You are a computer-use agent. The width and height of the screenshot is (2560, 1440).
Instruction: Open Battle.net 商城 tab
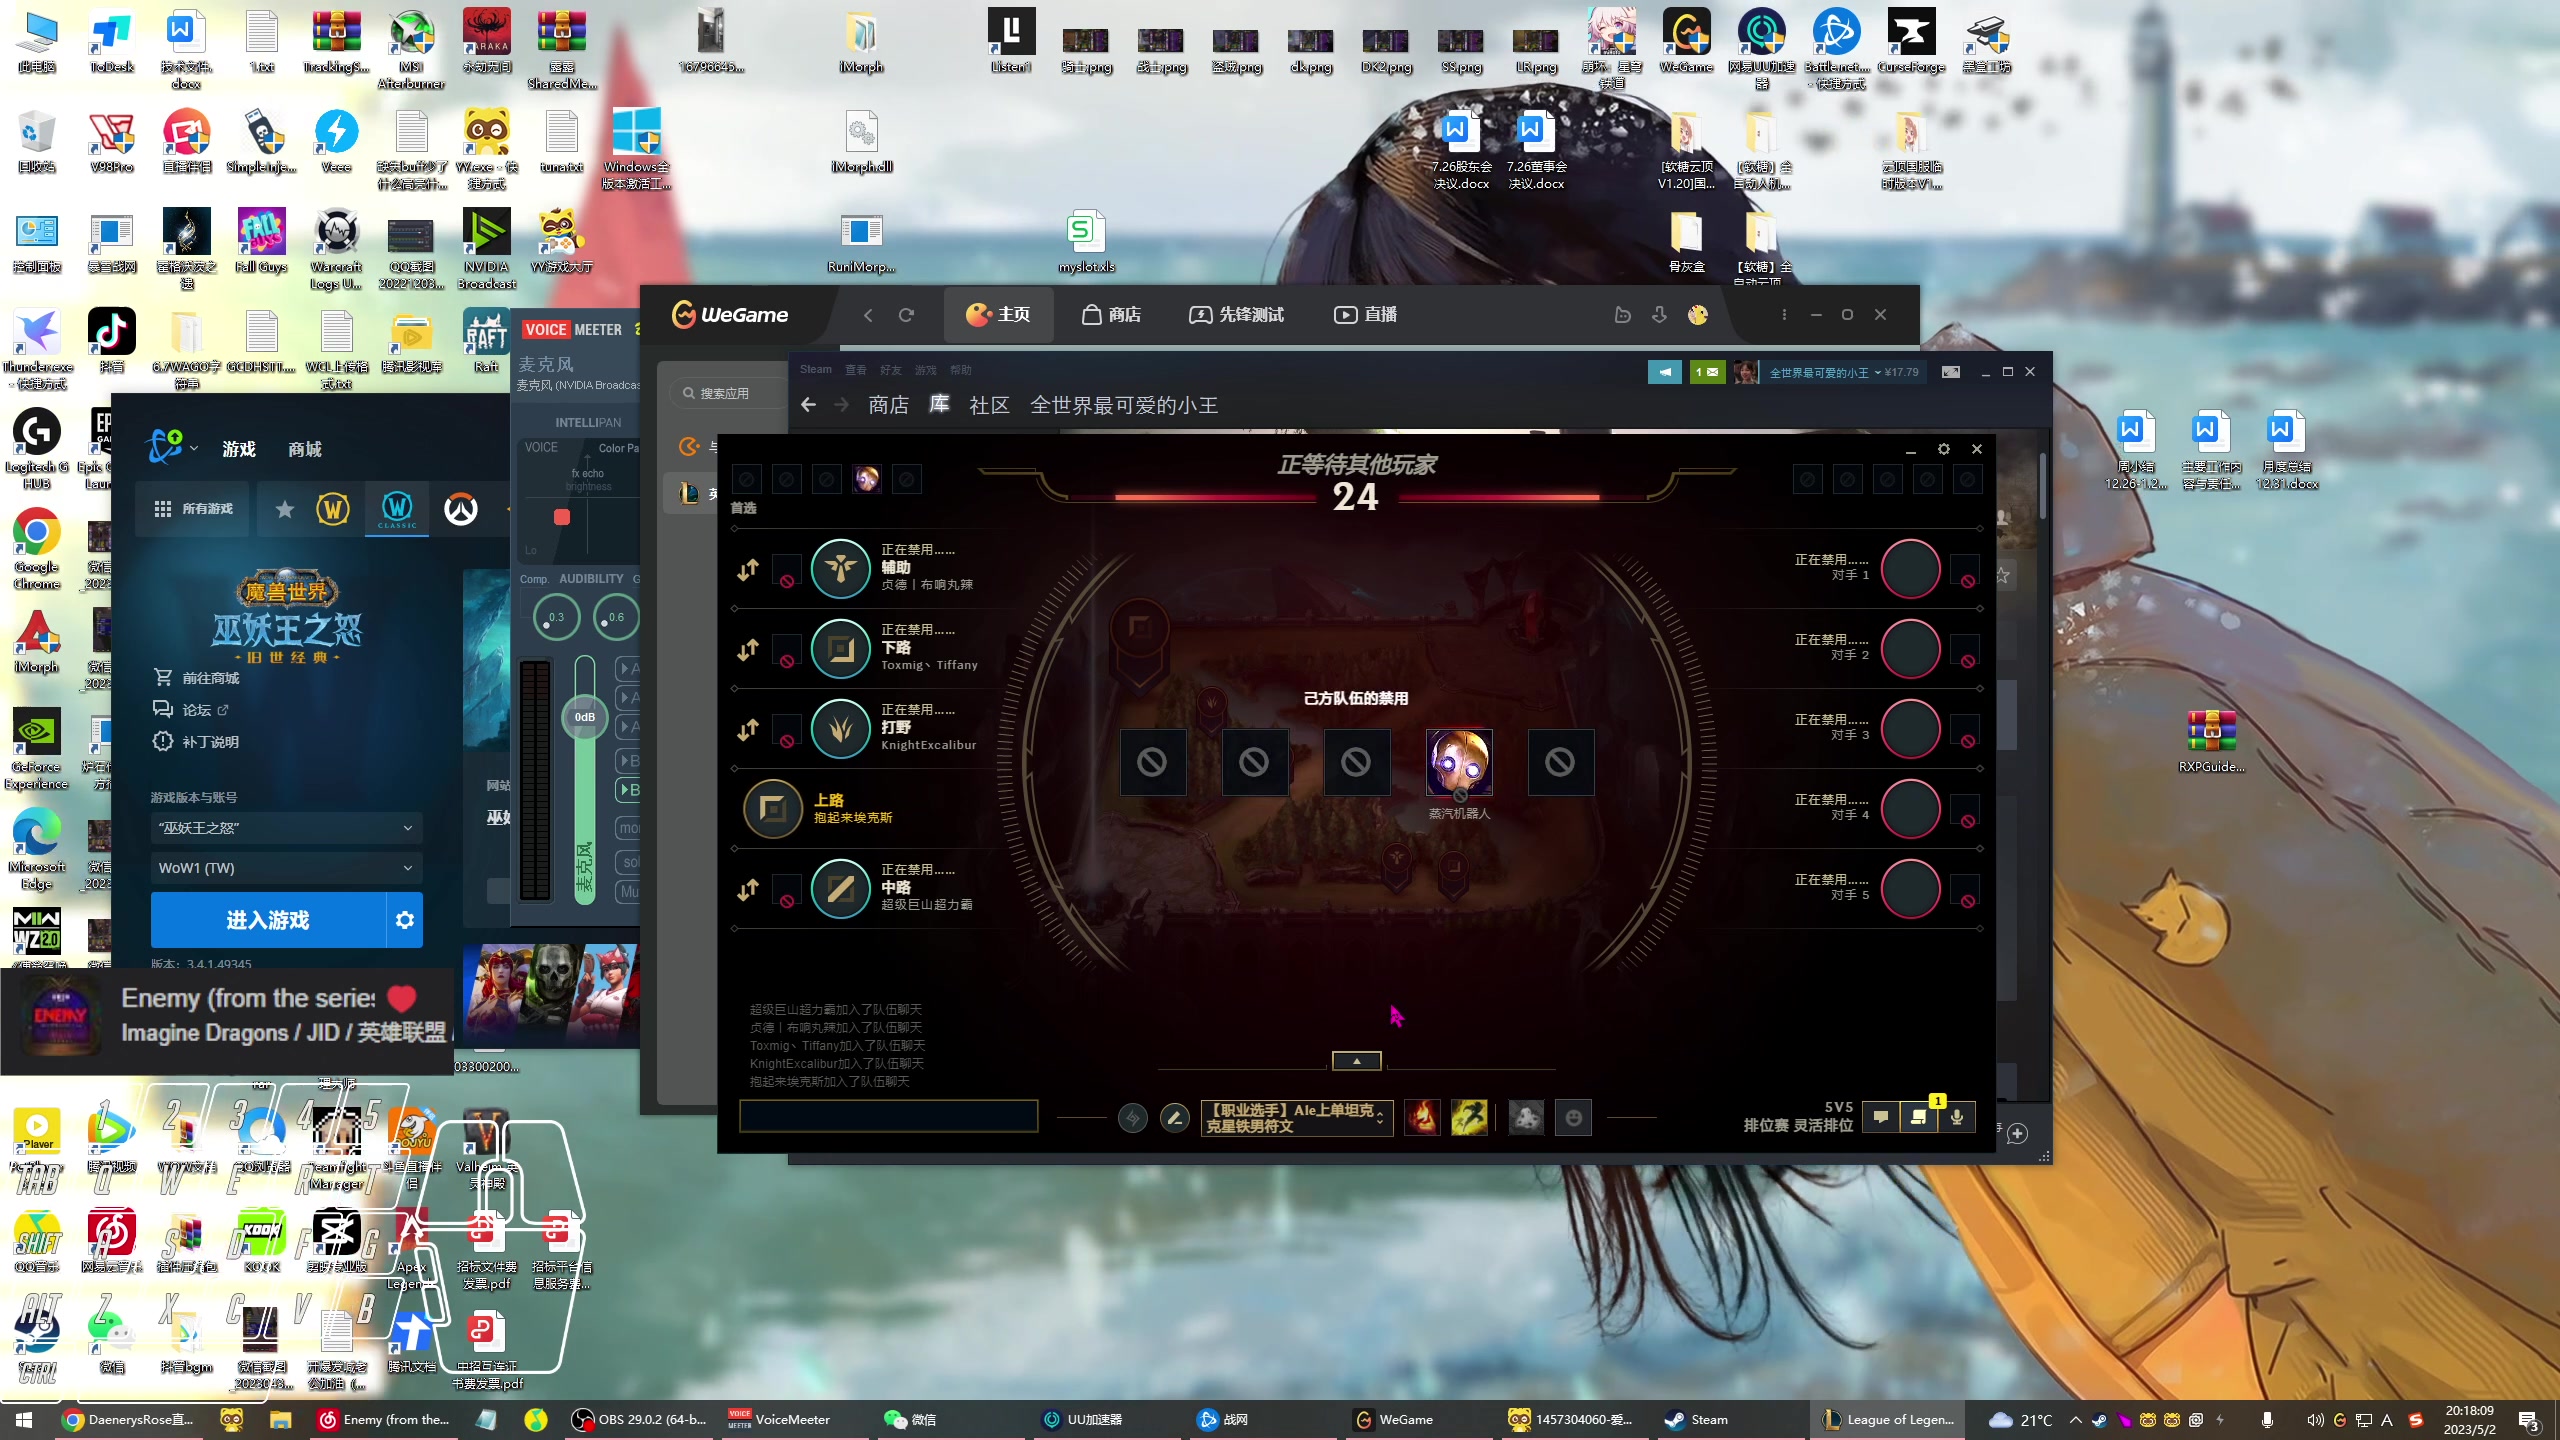point(305,449)
